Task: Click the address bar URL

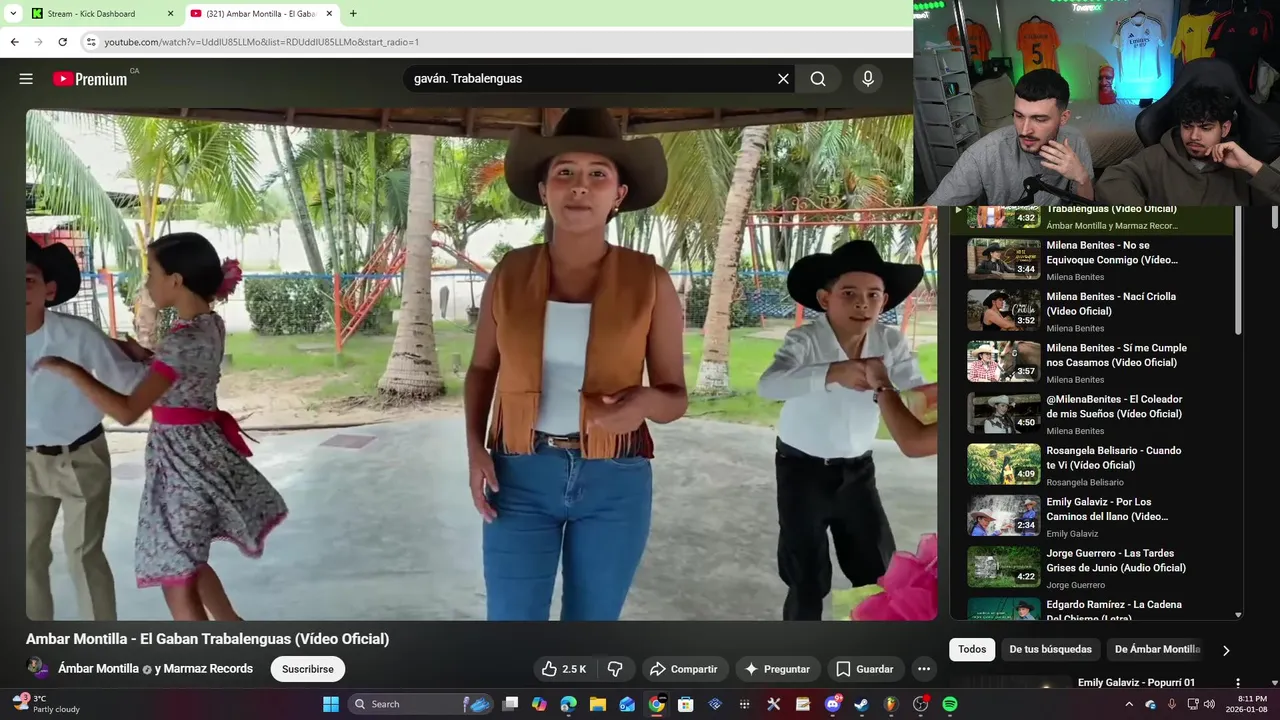Action: coord(262,42)
